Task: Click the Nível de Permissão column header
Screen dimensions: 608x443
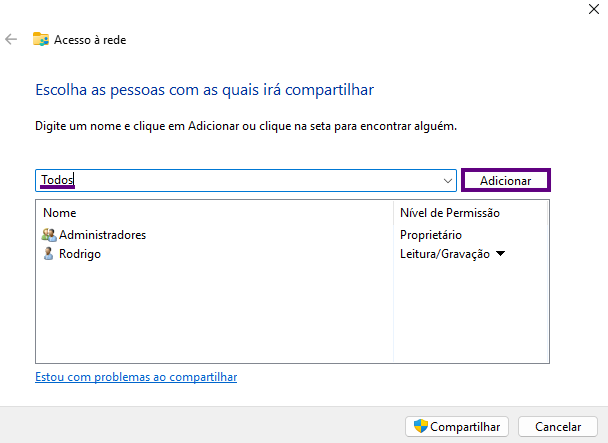Action: pos(449,213)
